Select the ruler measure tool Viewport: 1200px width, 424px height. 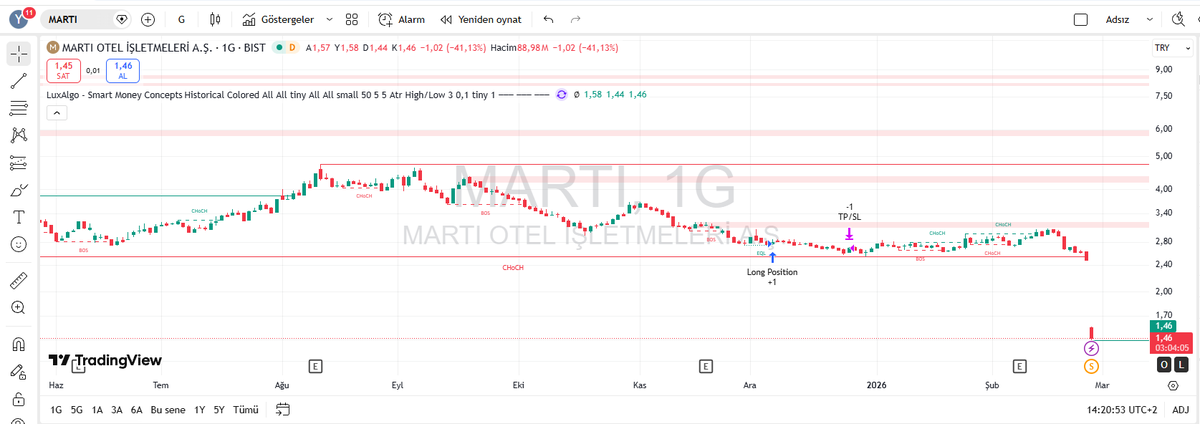[18, 280]
